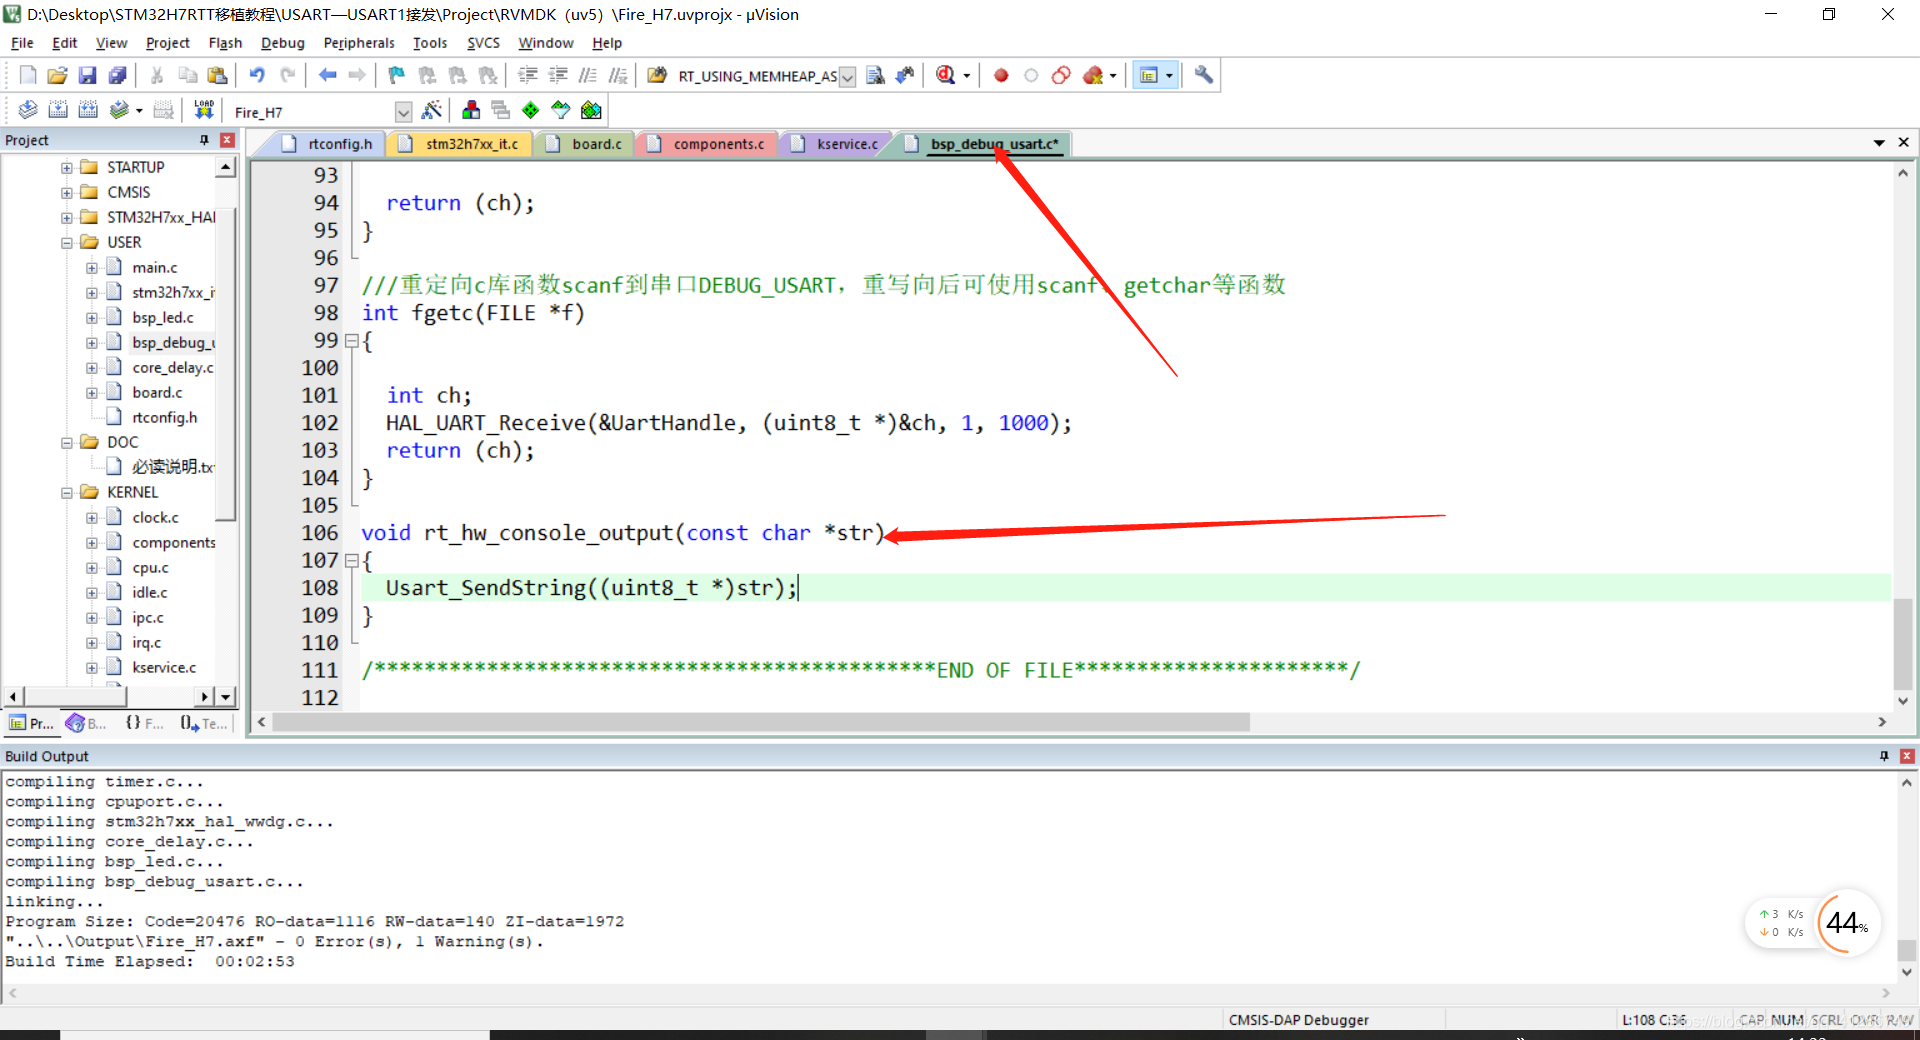The image size is (1920, 1040).
Task: Select core_delay.c in the project tree
Action: (x=172, y=367)
